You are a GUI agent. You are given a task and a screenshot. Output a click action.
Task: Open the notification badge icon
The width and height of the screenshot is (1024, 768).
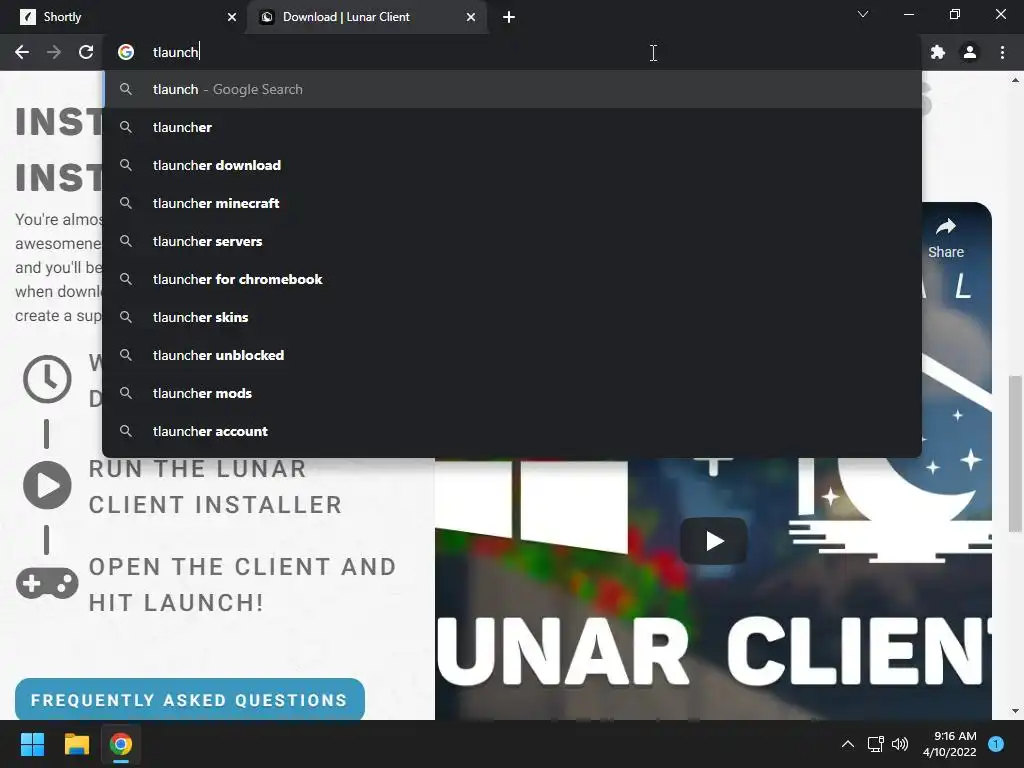[996, 744]
